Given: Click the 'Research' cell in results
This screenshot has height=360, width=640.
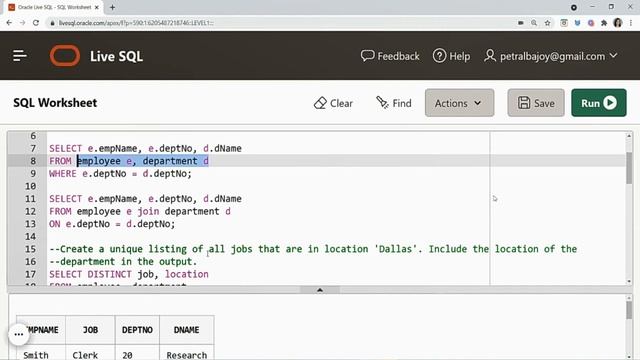Looking at the screenshot, I should click(x=187, y=355).
